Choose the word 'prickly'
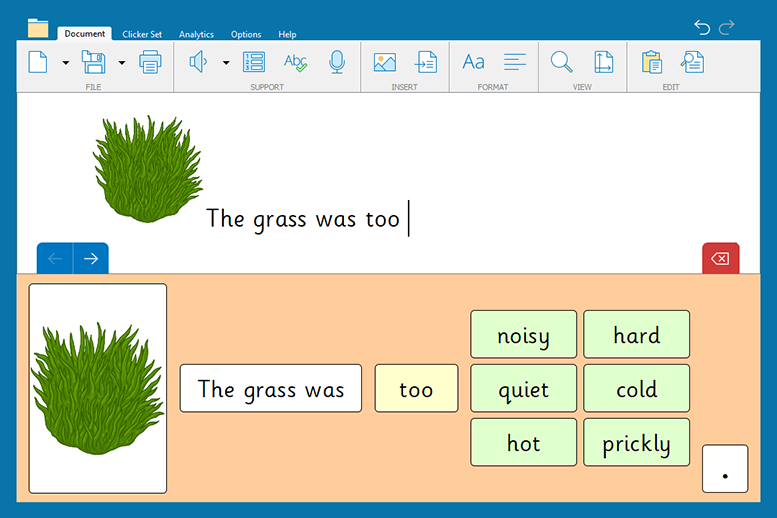Viewport: 777px width, 518px height. click(x=636, y=442)
